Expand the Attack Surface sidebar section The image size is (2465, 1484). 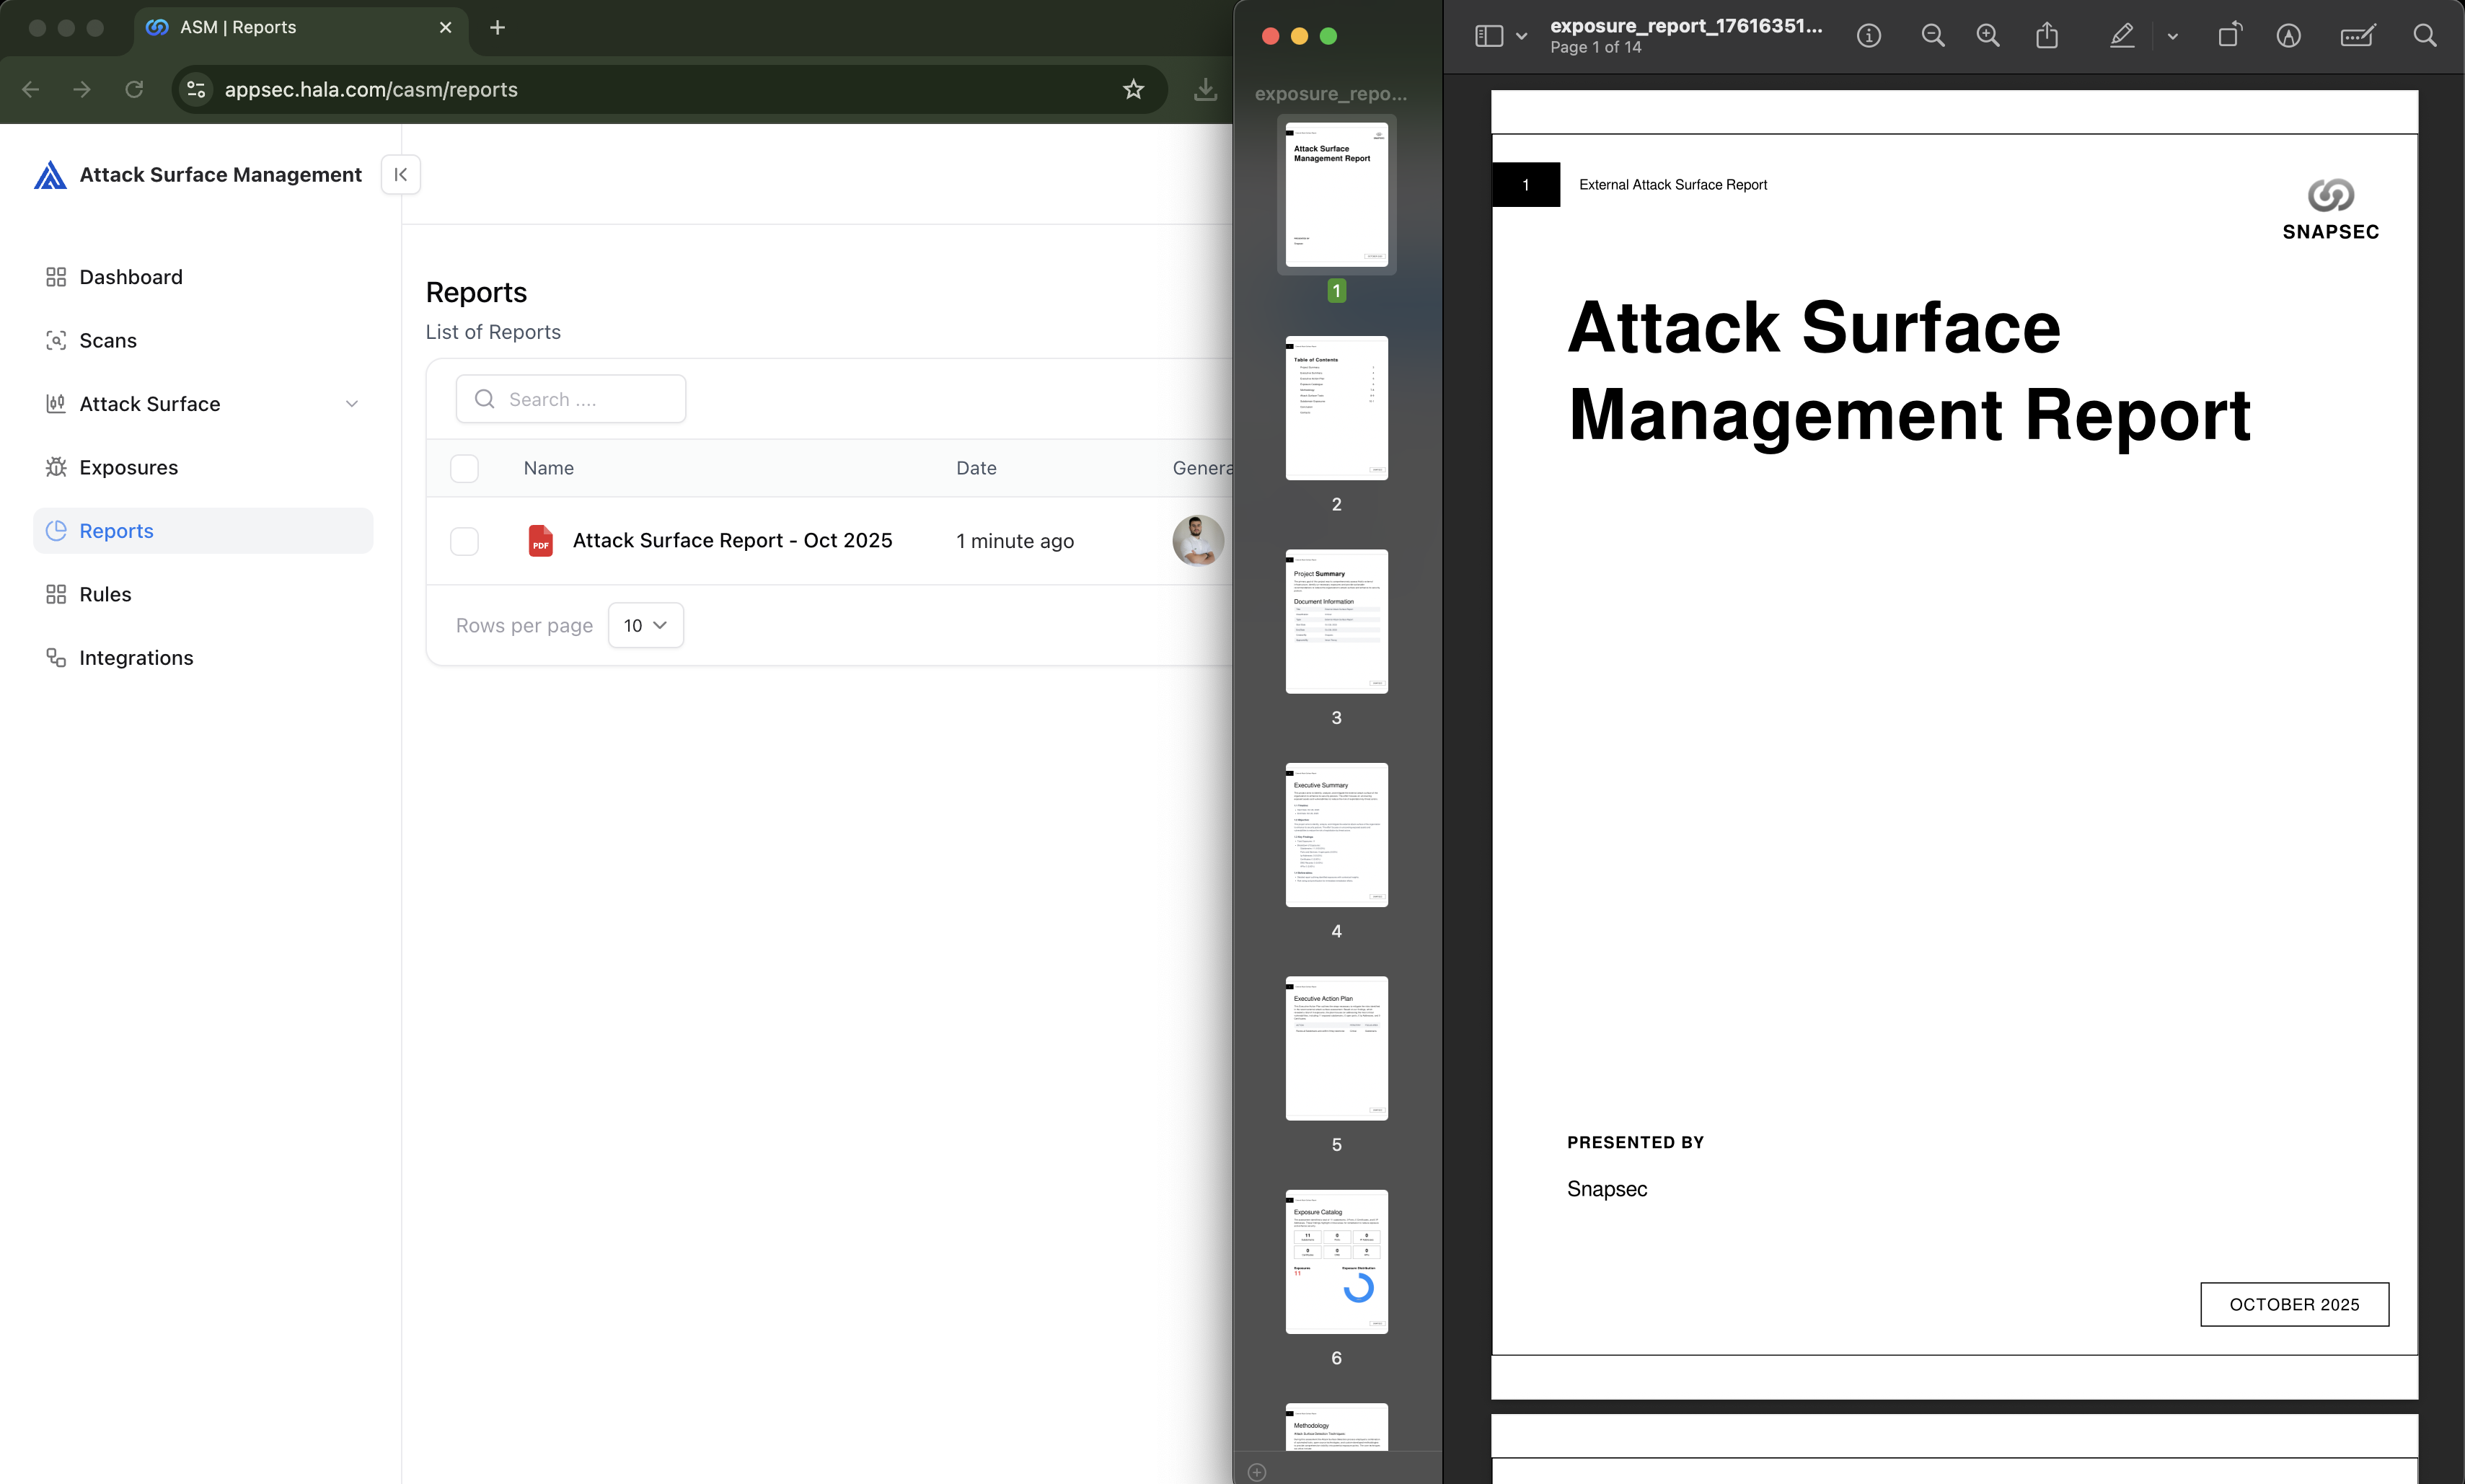tap(352, 403)
